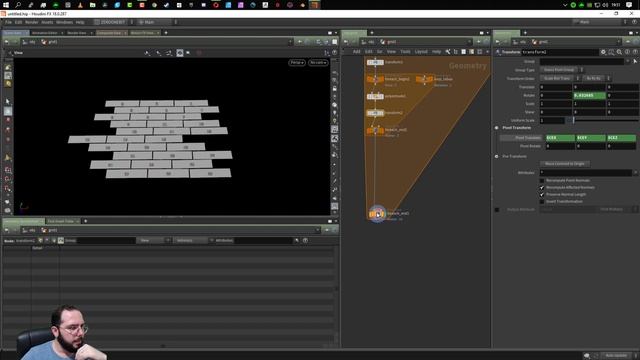This screenshot has width=640, height=360.
Task: Open the Attributes dropdown arrow
Action: (x=636, y=173)
